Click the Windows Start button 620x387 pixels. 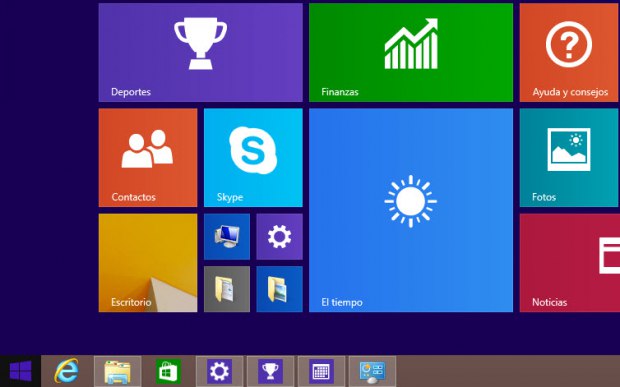point(21,371)
